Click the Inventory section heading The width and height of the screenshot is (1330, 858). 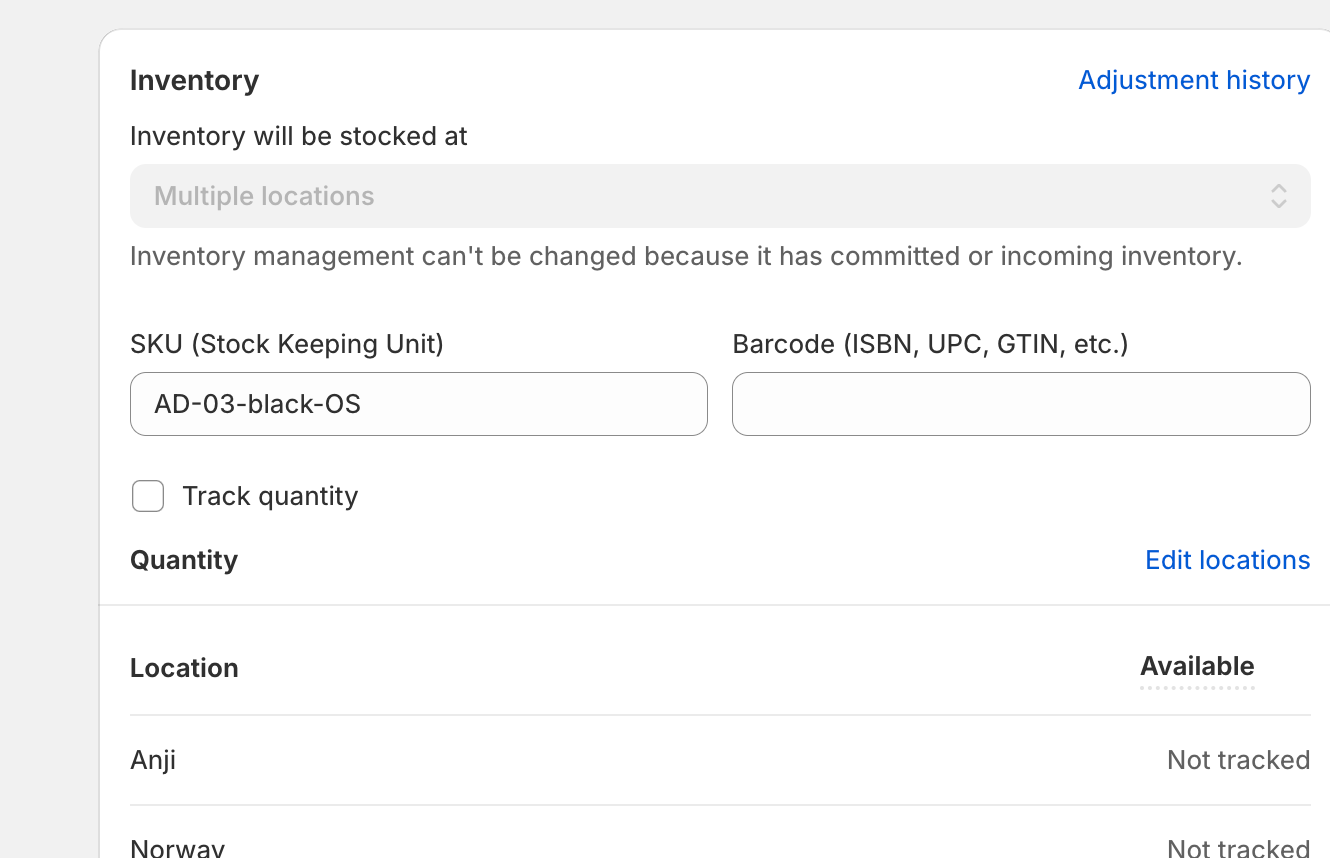(194, 80)
